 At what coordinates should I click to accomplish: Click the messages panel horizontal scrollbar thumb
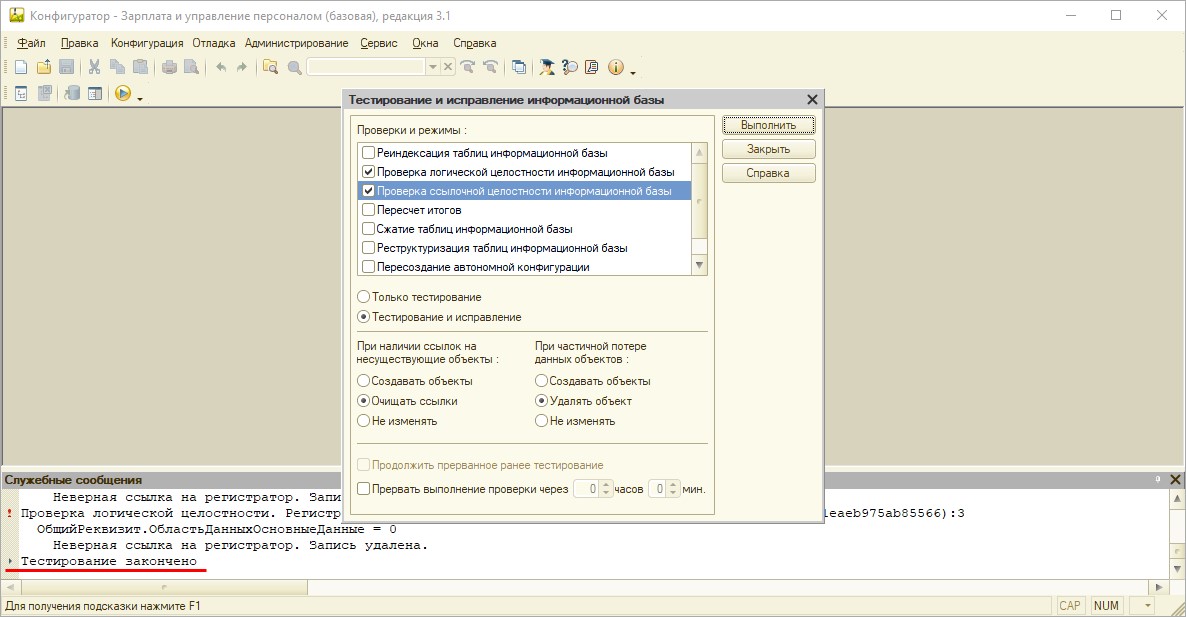(164, 587)
